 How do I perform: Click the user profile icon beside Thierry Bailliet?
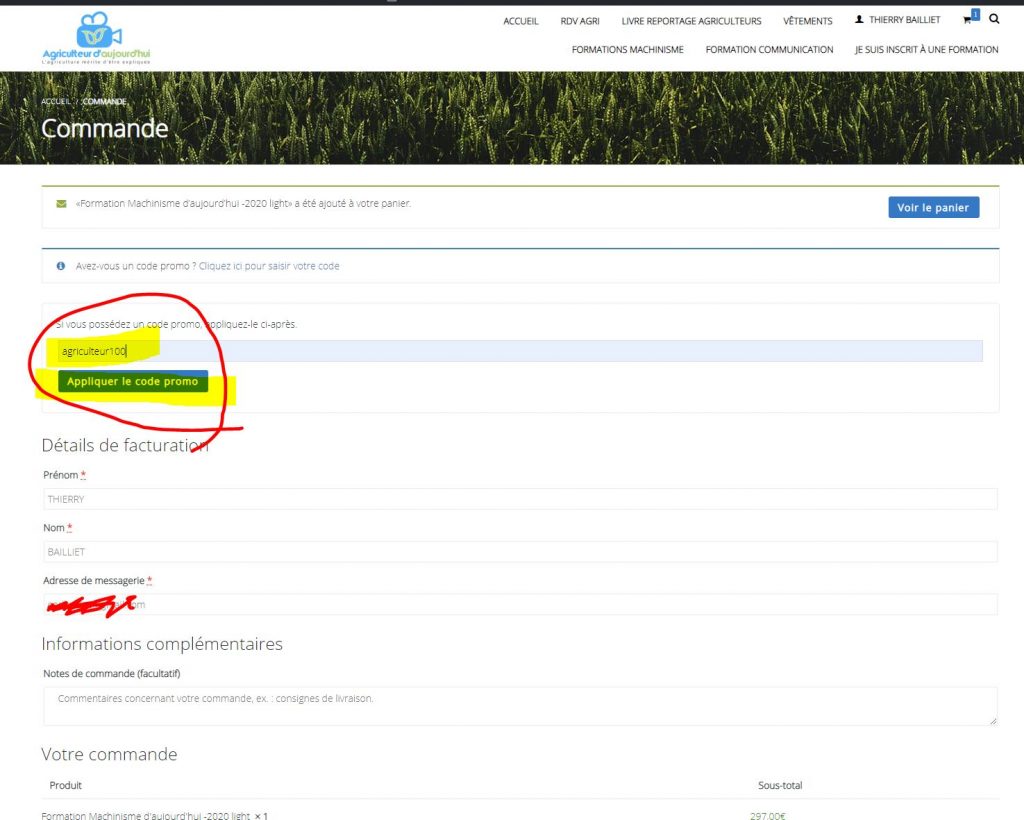859,20
